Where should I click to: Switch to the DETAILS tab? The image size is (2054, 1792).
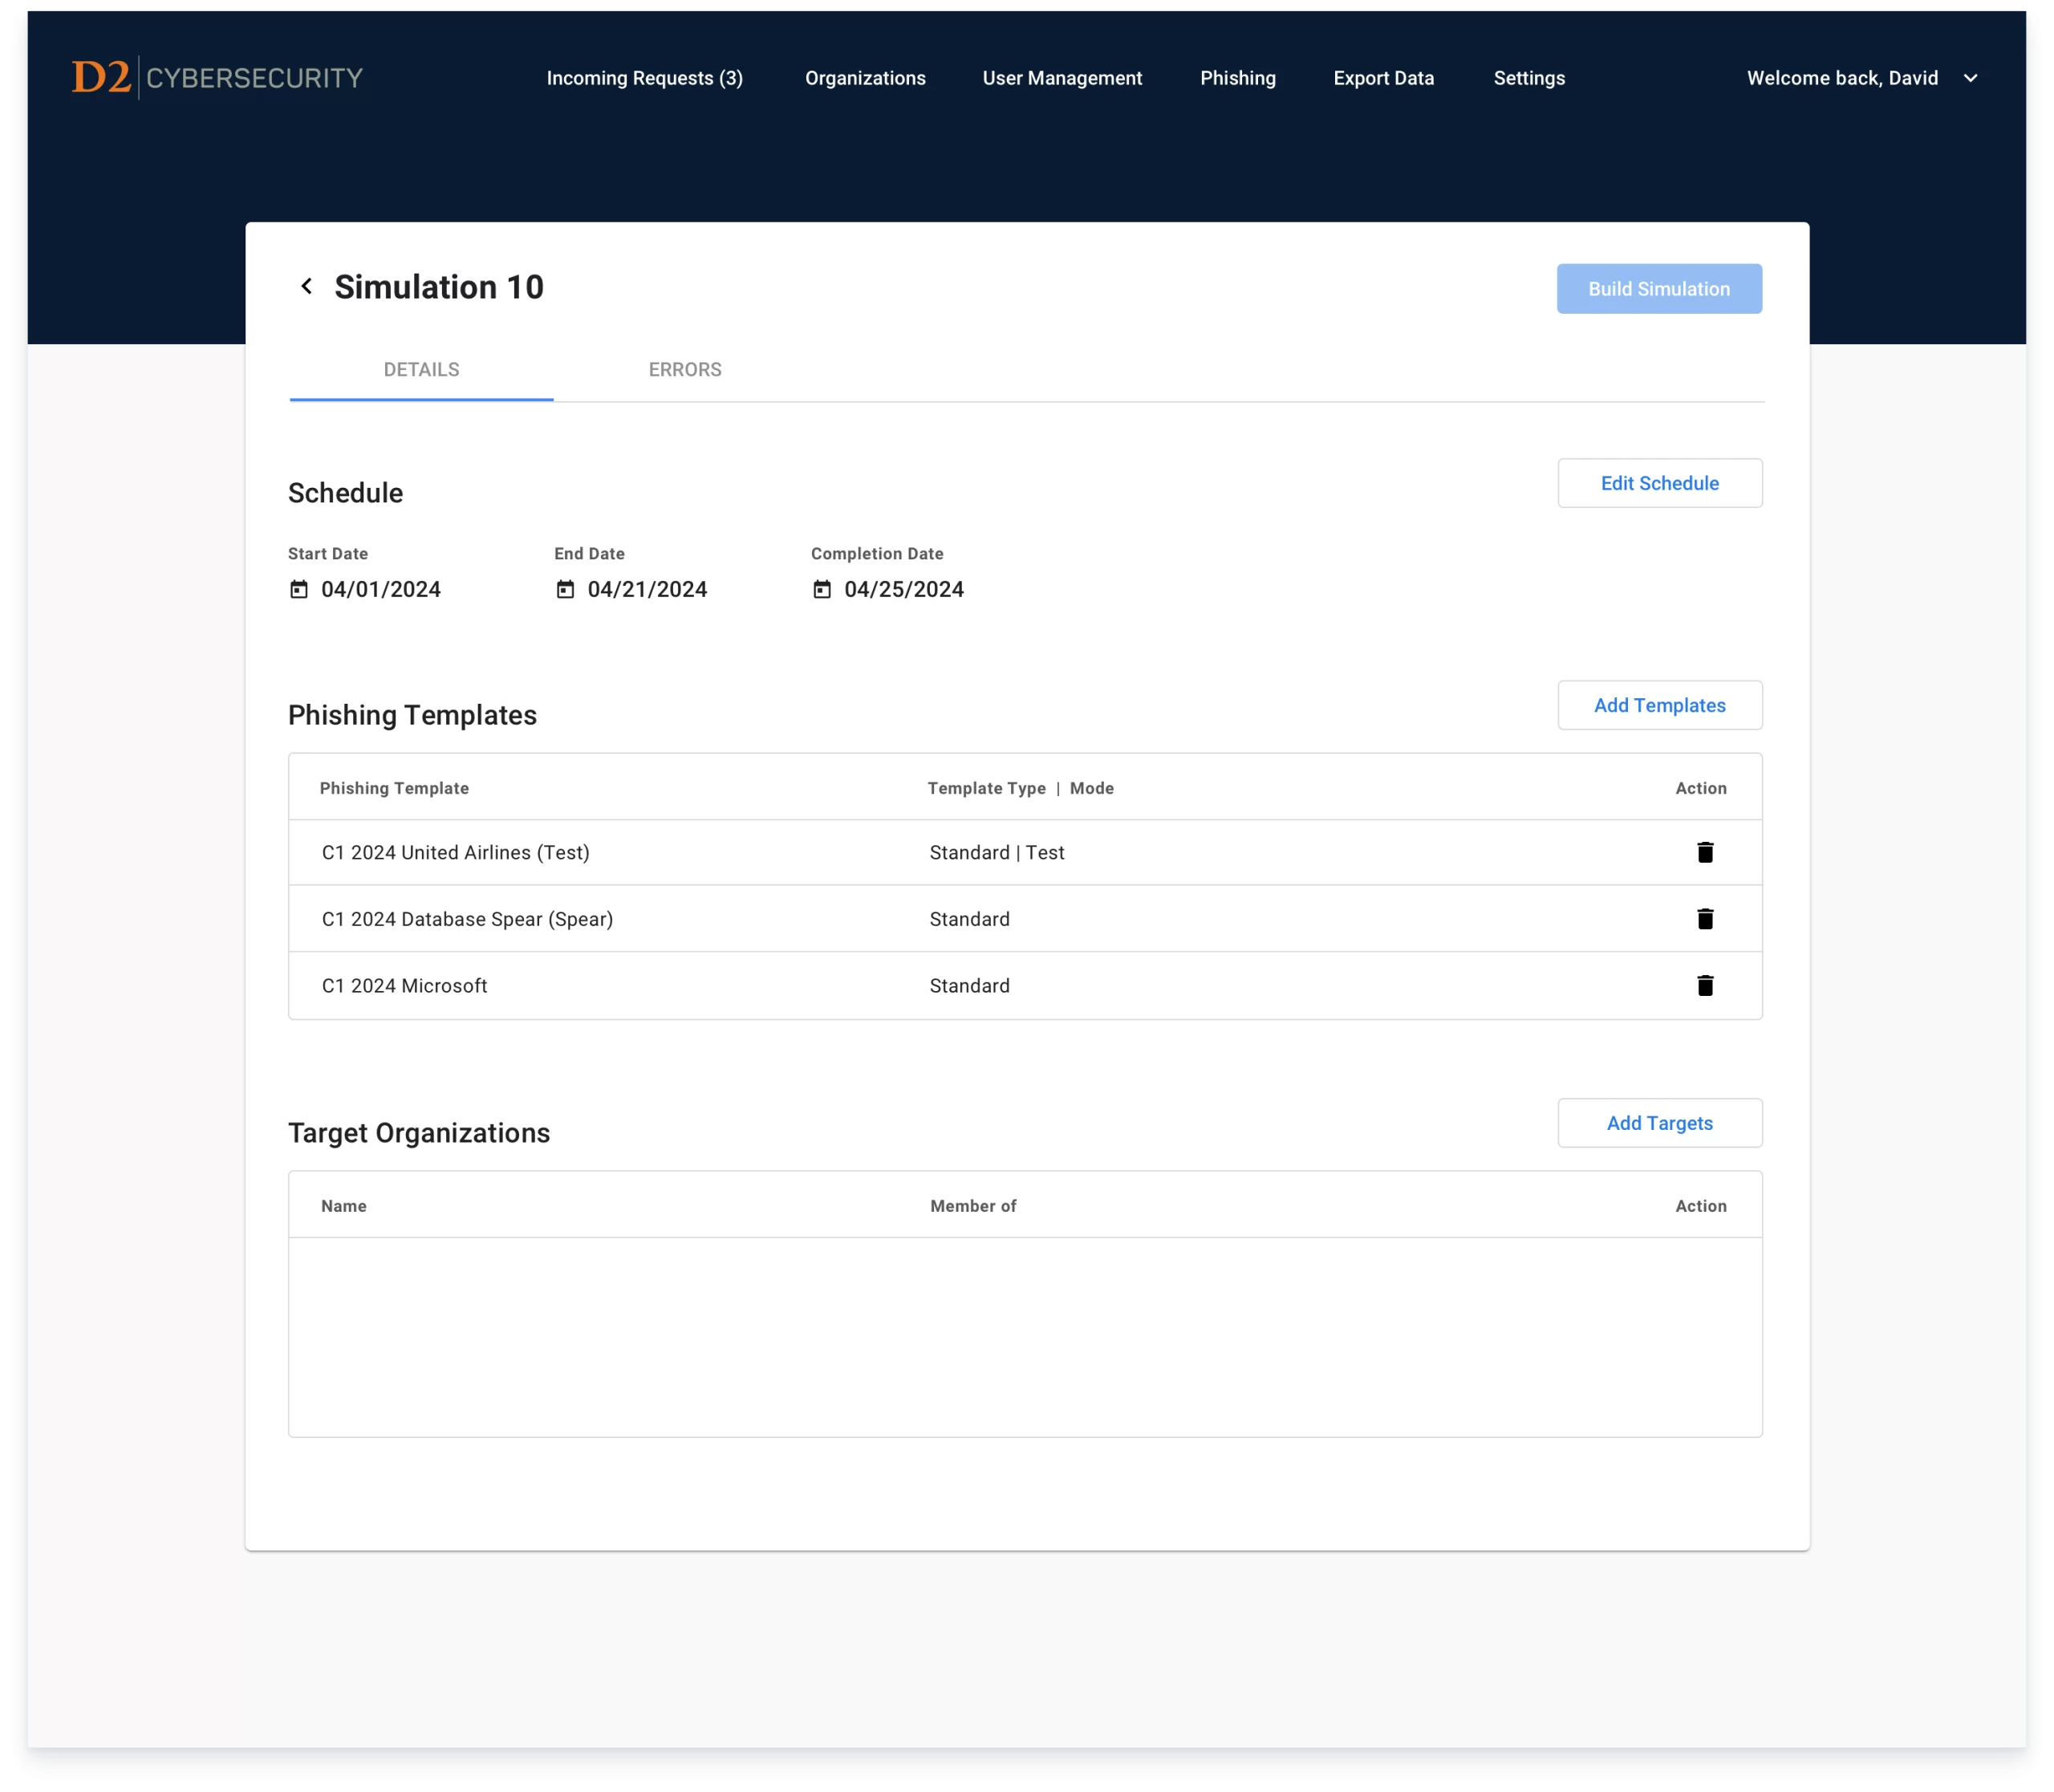tap(421, 370)
